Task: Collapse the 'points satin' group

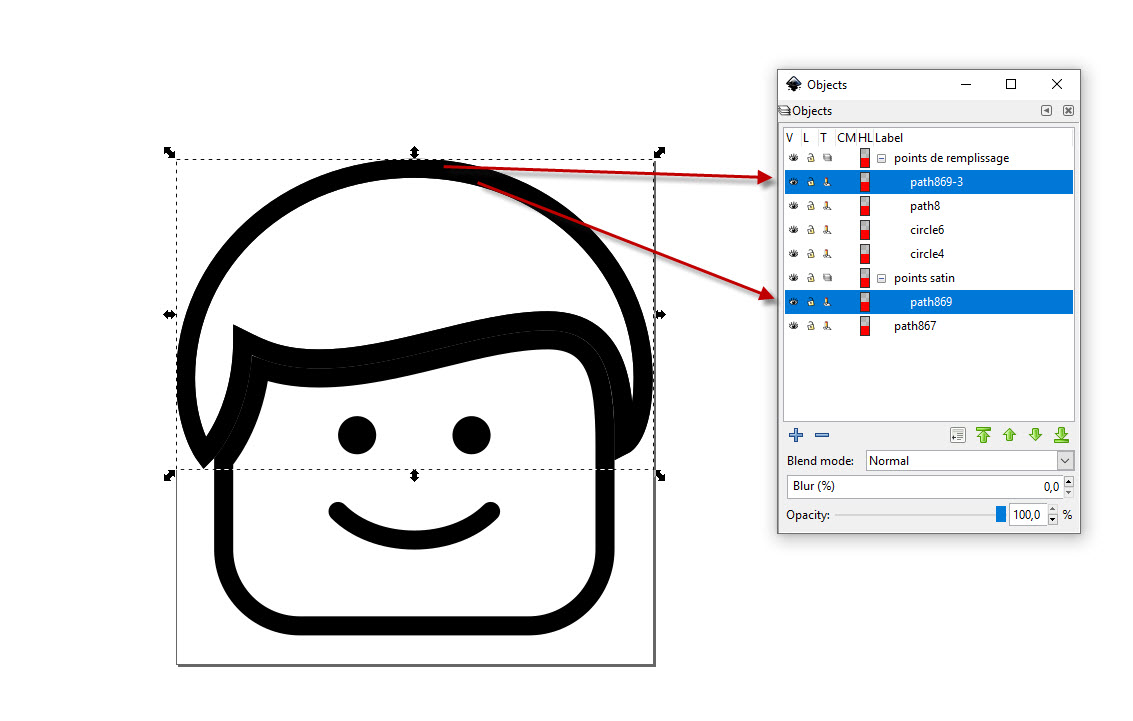Action: coord(882,278)
